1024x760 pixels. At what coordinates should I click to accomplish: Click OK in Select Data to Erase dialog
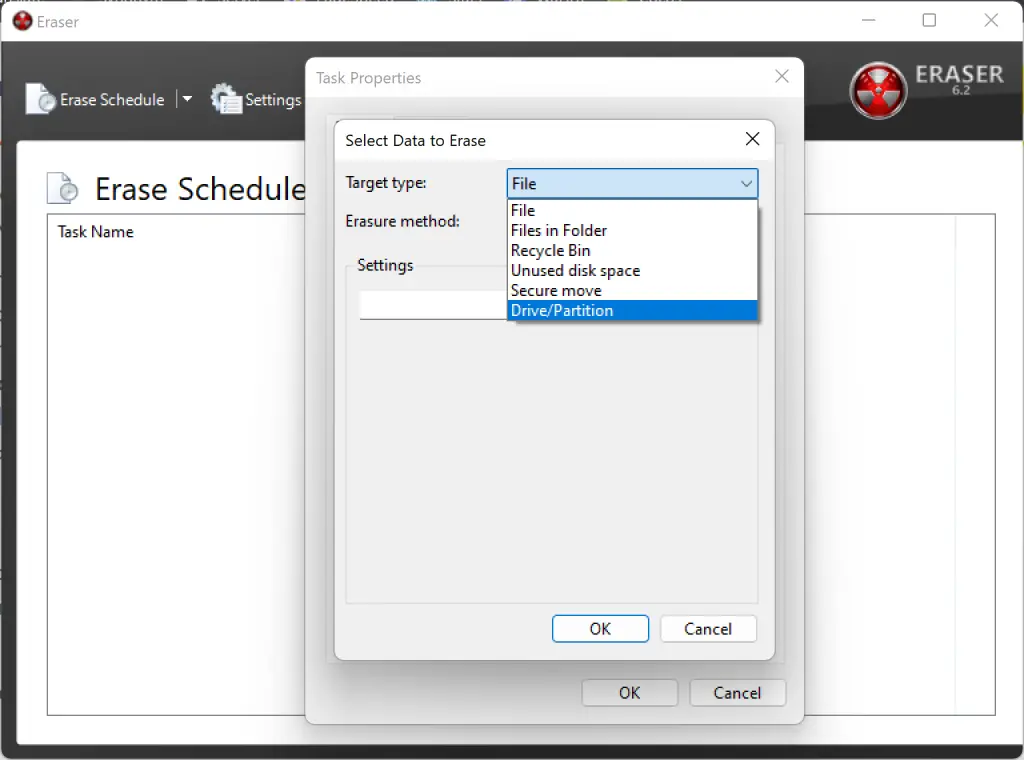pos(600,628)
